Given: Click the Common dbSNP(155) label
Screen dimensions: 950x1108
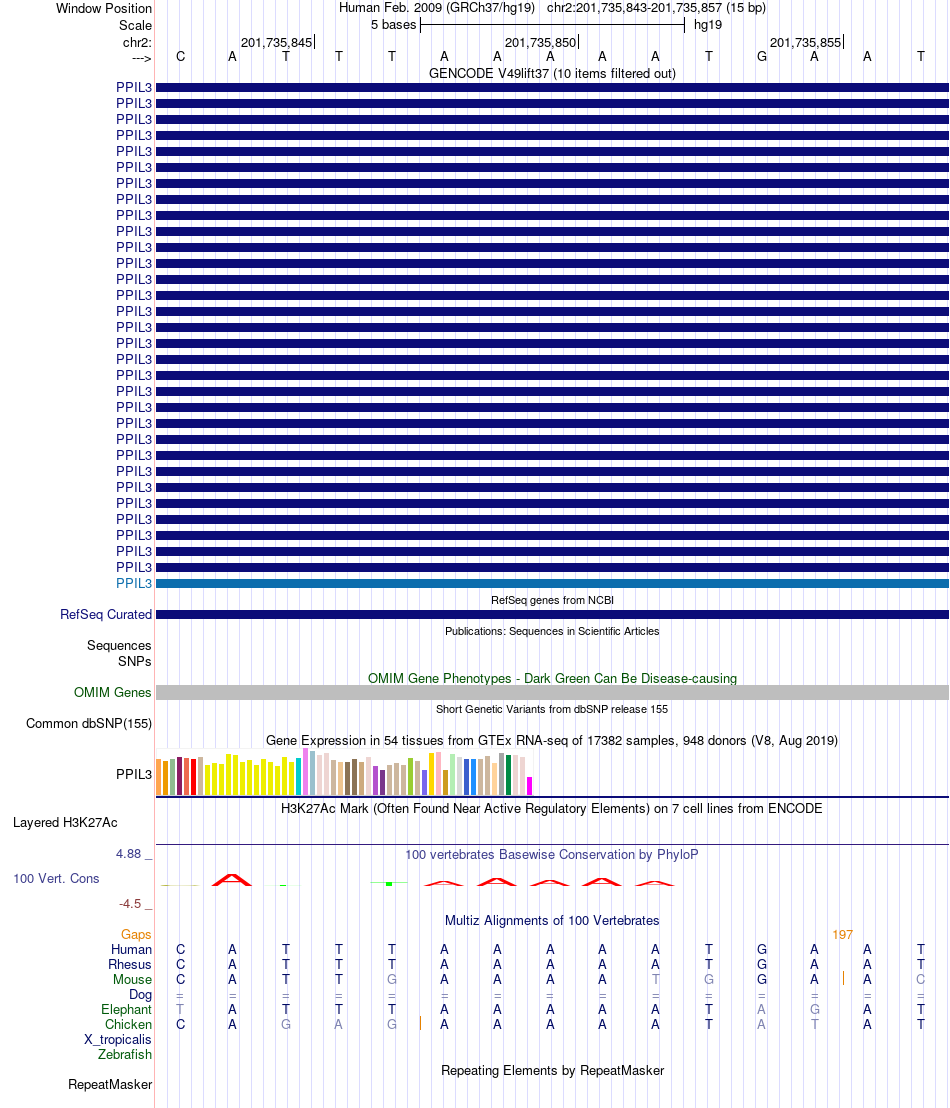Looking at the screenshot, I should (x=89, y=724).
